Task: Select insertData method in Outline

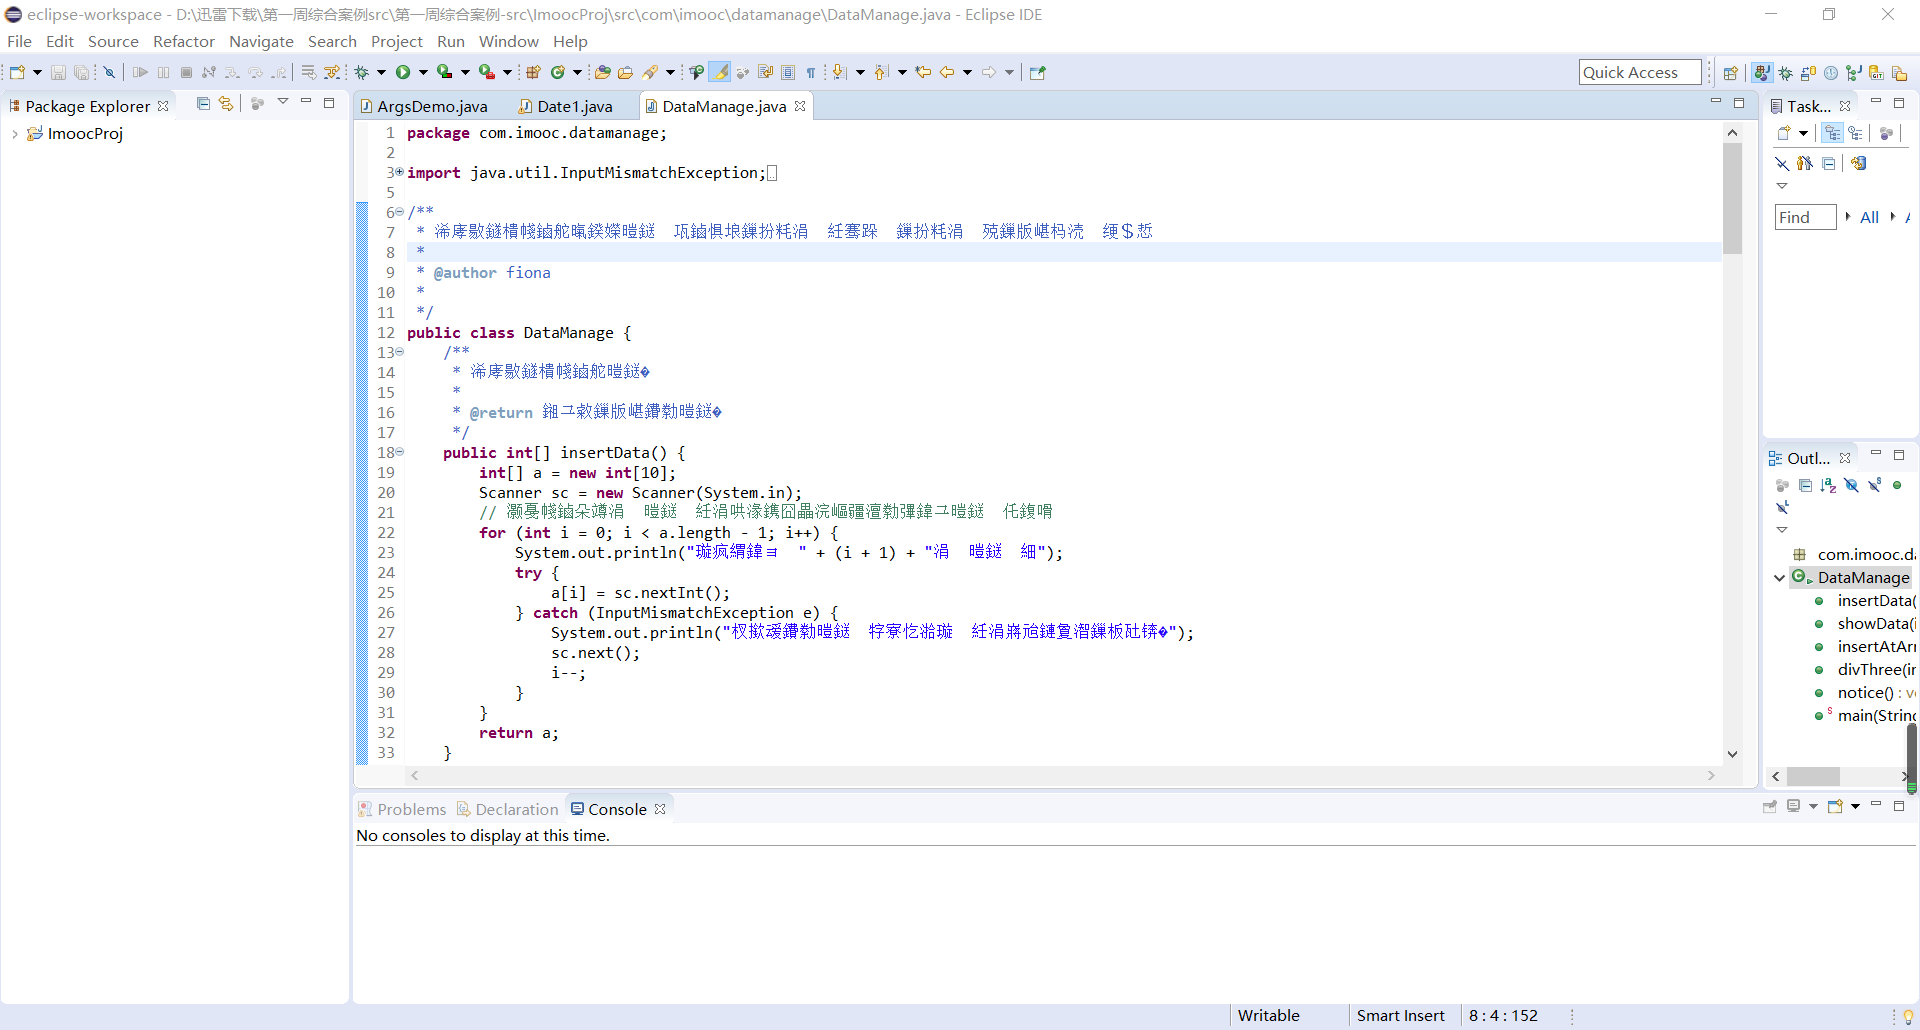Action: tap(1866, 601)
